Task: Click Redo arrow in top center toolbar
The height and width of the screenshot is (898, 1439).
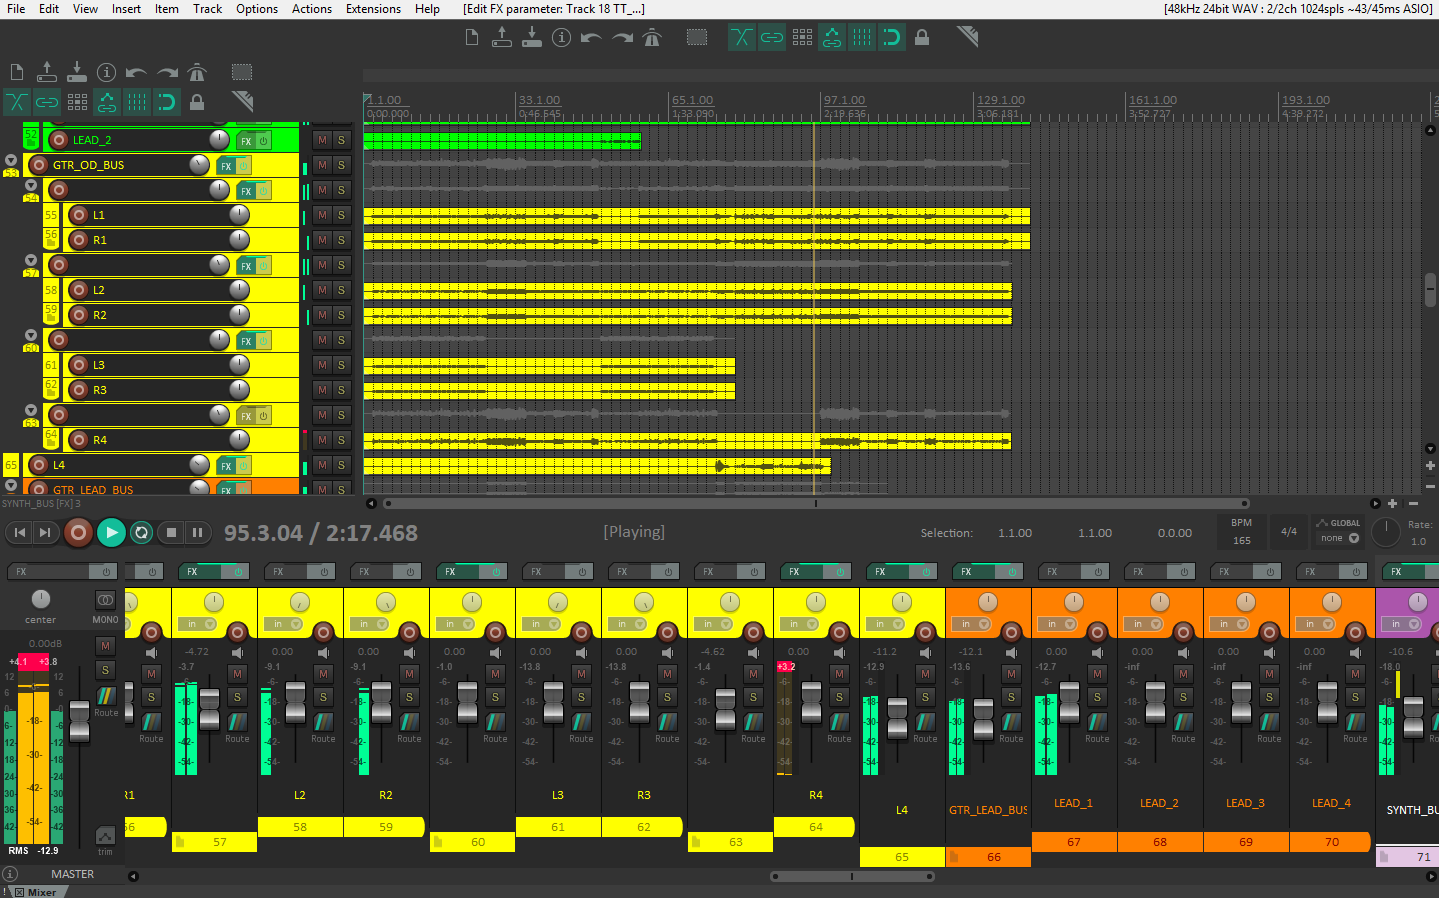Action: click(622, 38)
